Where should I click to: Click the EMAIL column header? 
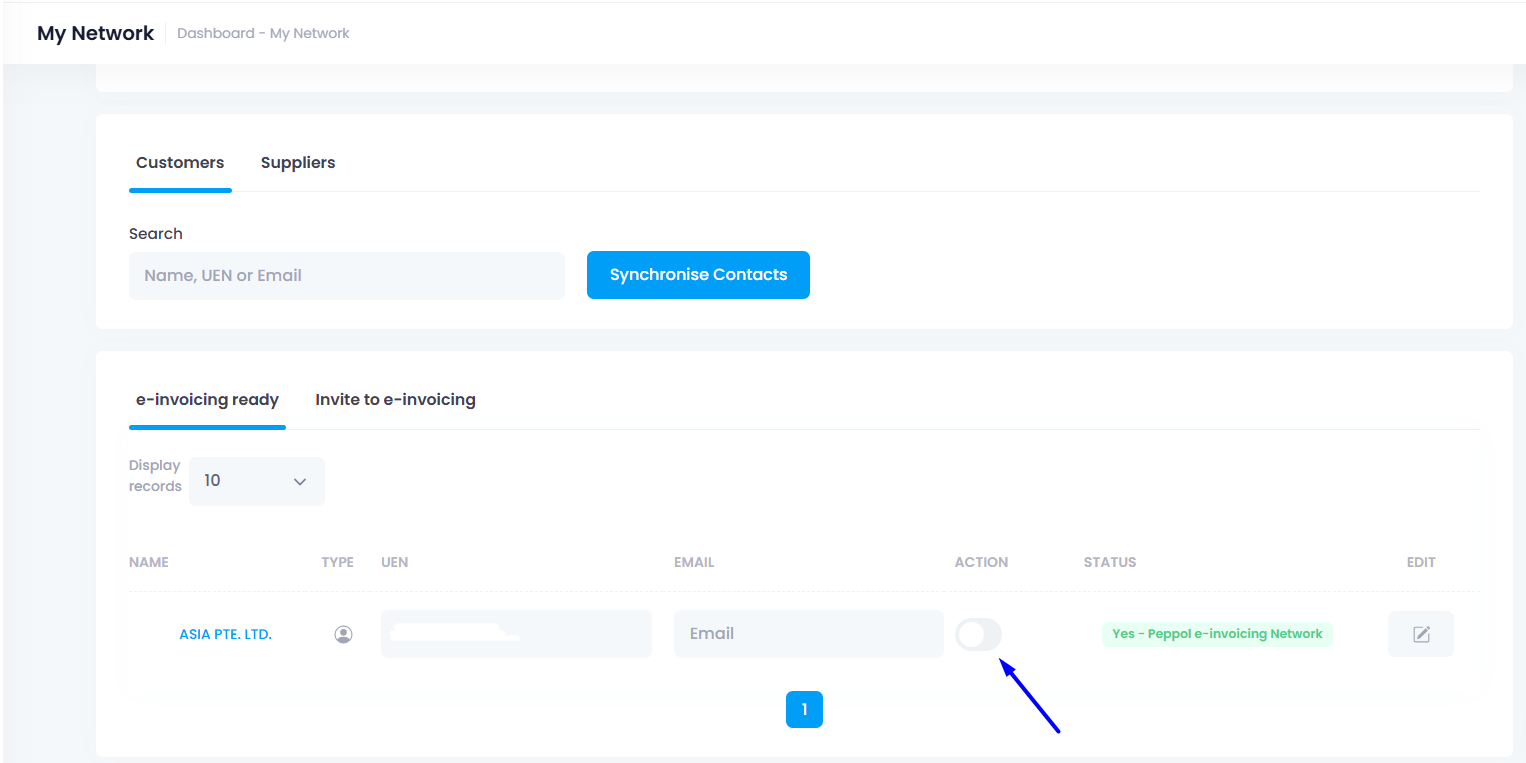point(694,562)
